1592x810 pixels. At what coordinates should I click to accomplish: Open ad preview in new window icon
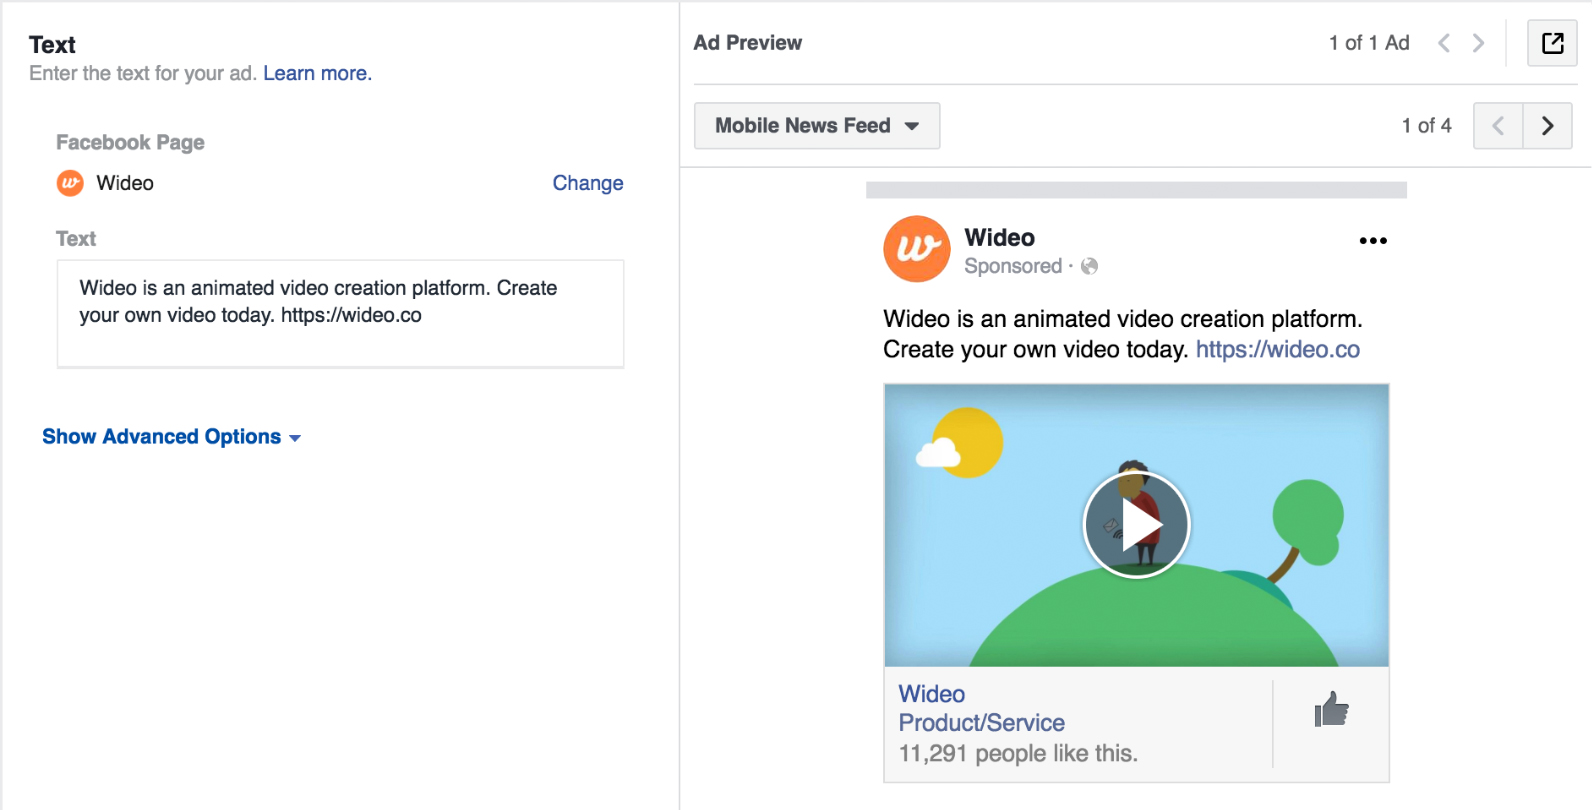pyautogui.click(x=1552, y=43)
